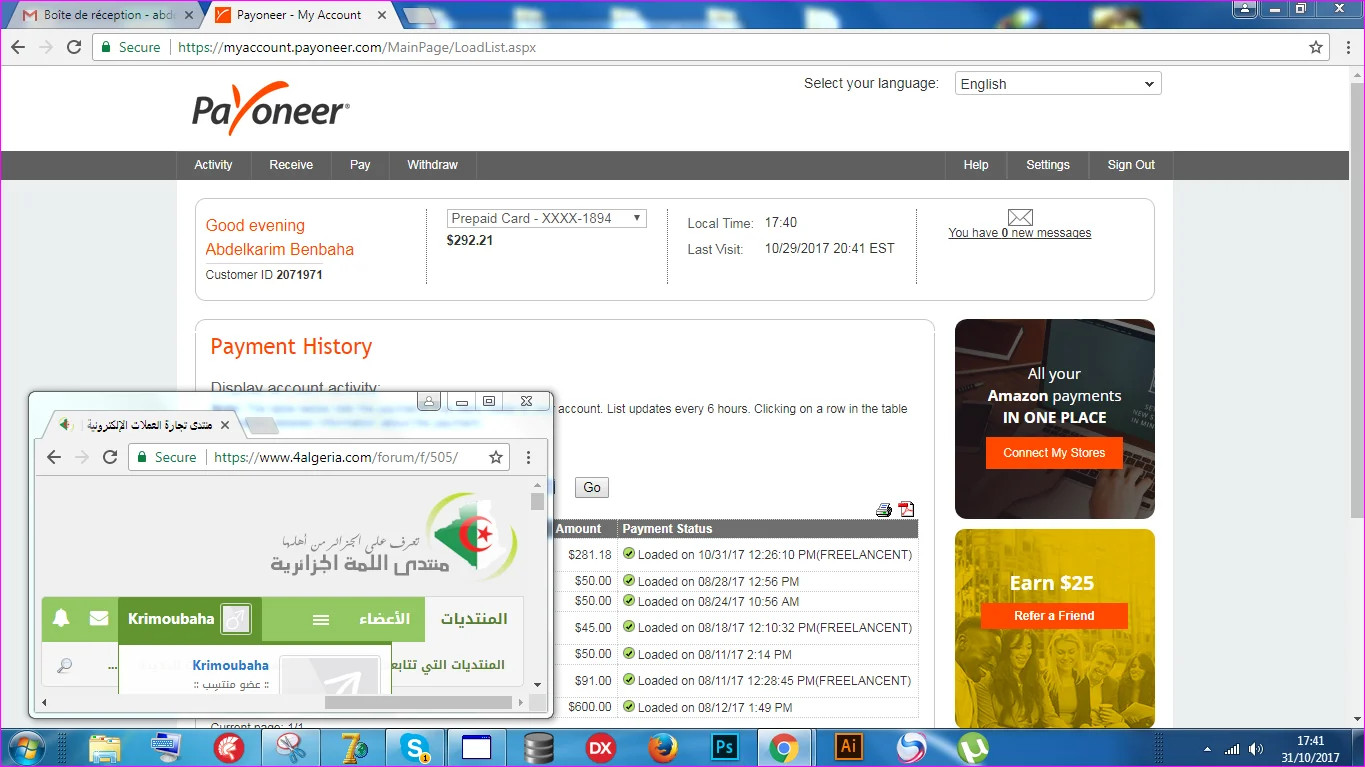Export payment history with the PDF icon
The width and height of the screenshot is (1365, 767).
tap(906, 509)
